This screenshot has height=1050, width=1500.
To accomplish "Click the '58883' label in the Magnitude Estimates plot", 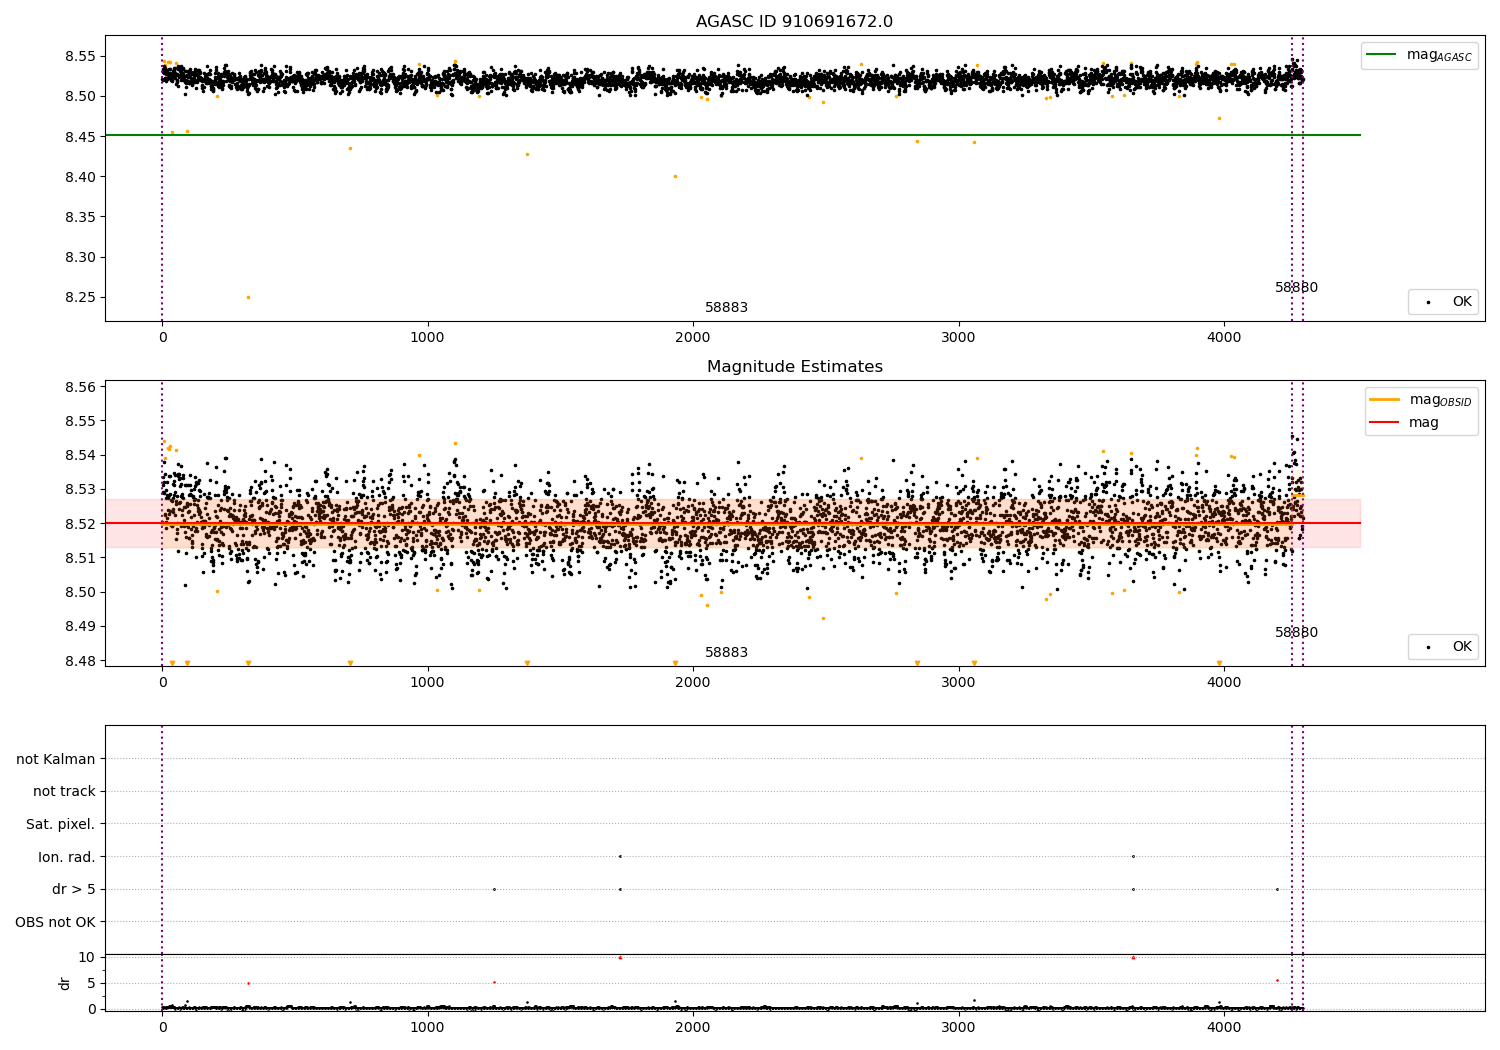I will pyautogui.click(x=726, y=653).
